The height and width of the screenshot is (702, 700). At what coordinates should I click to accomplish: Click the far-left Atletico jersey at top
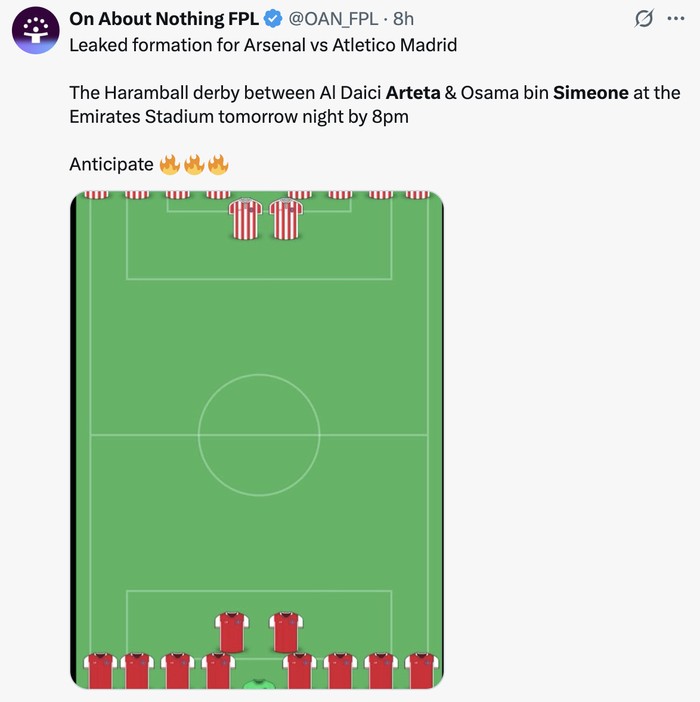[x=96, y=194]
